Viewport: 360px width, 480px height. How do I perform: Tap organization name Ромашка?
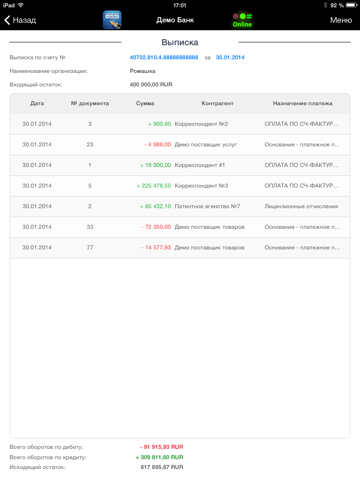pos(142,71)
